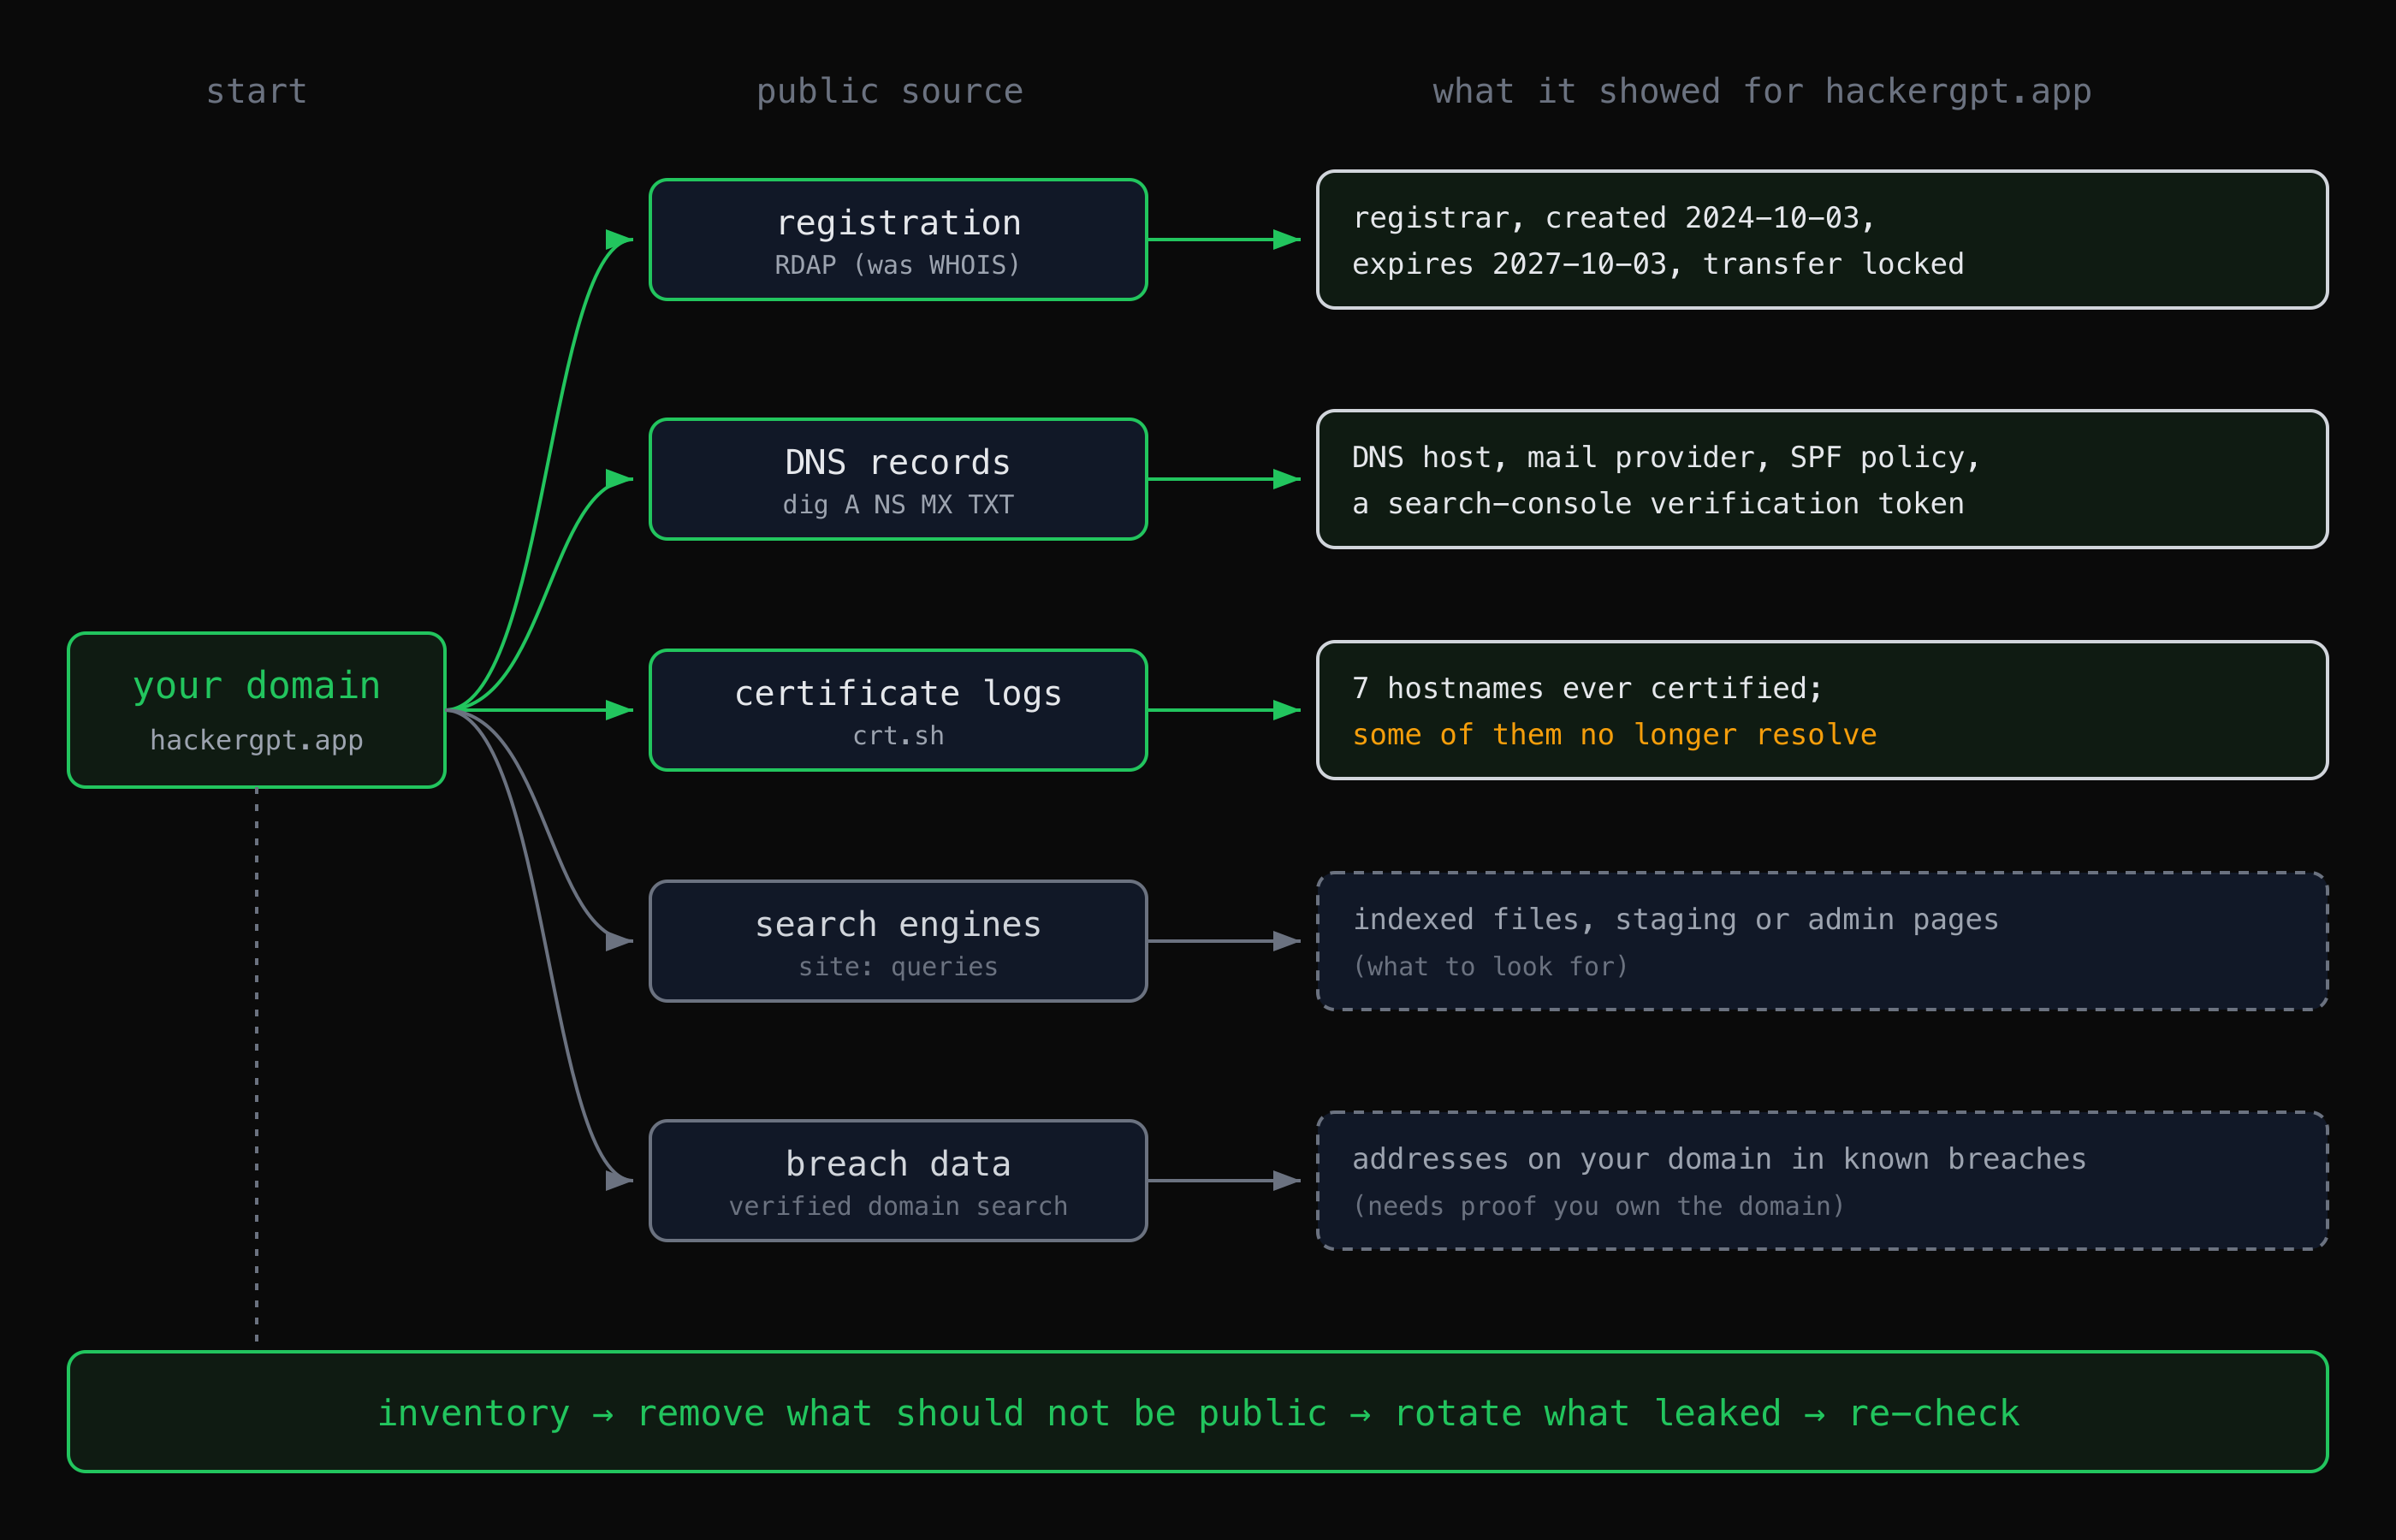This screenshot has width=2396, height=1540.
Task: Click the 'RDAP (was WHOIS)' subtitle
Action: click(898, 265)
